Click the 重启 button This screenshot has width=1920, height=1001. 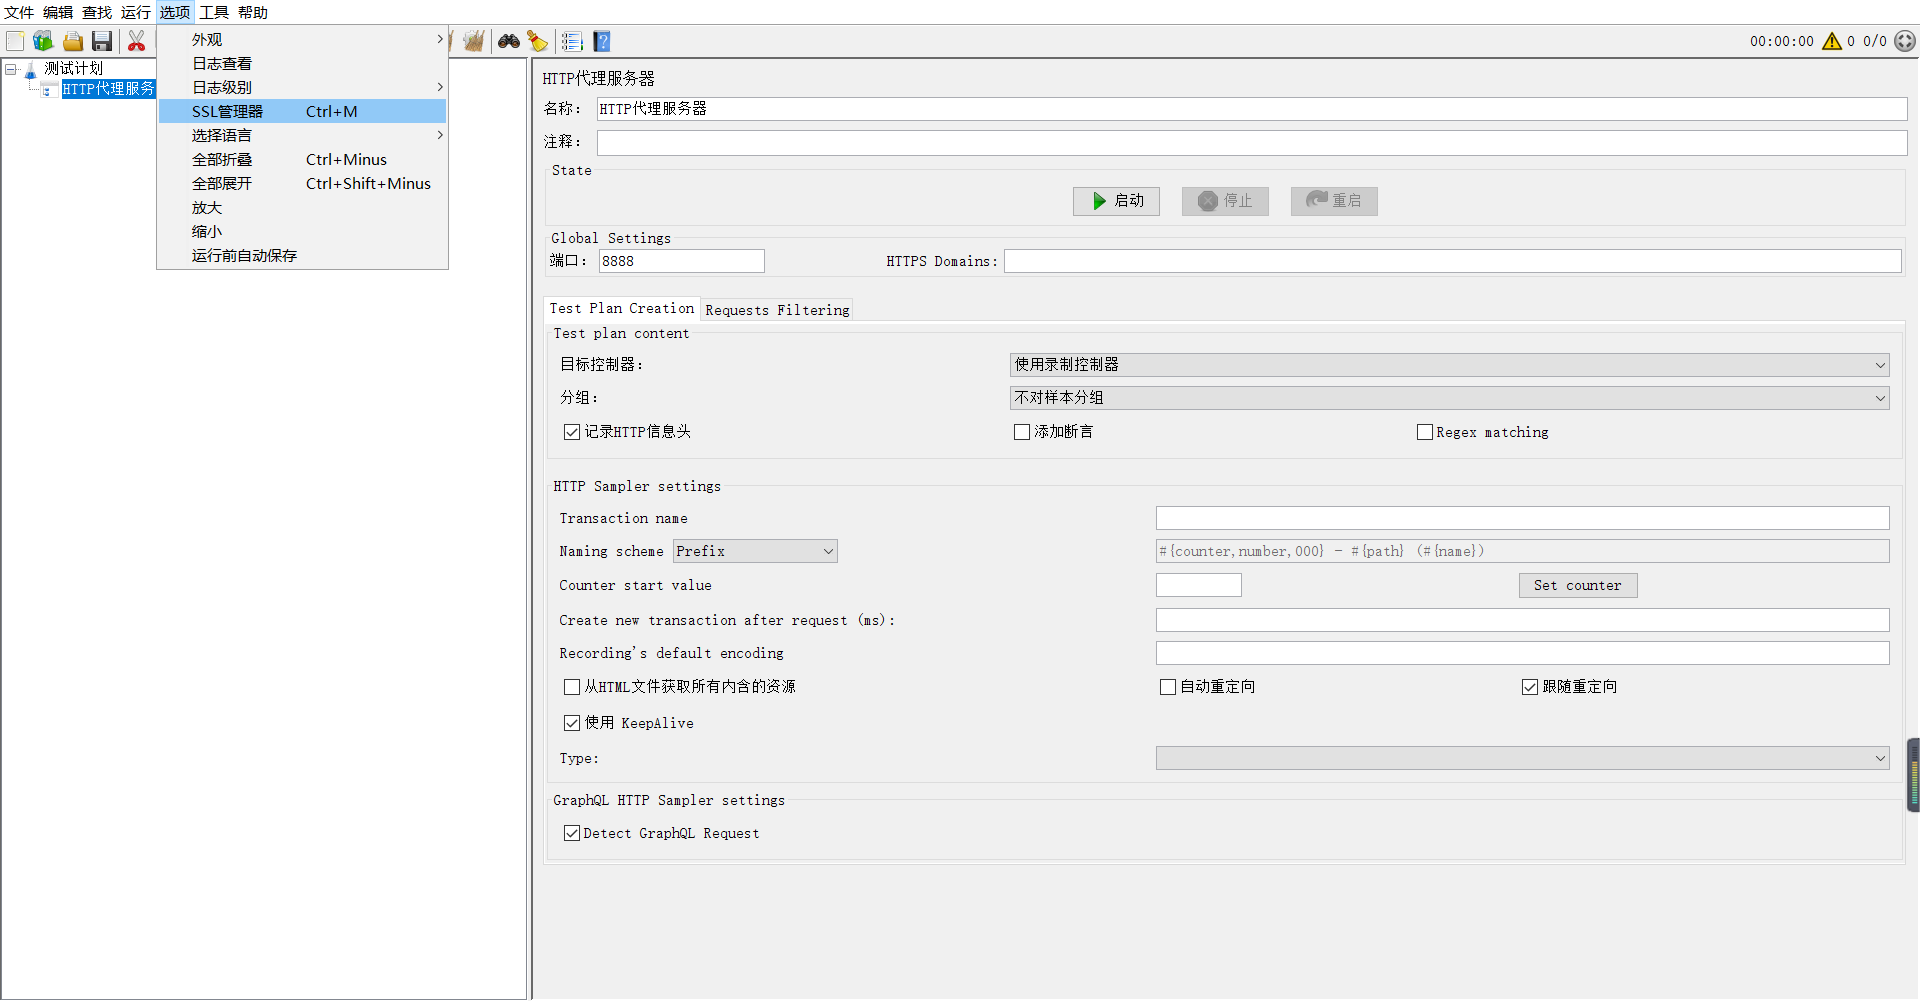pyautogui.click(x=1334, y=201)
